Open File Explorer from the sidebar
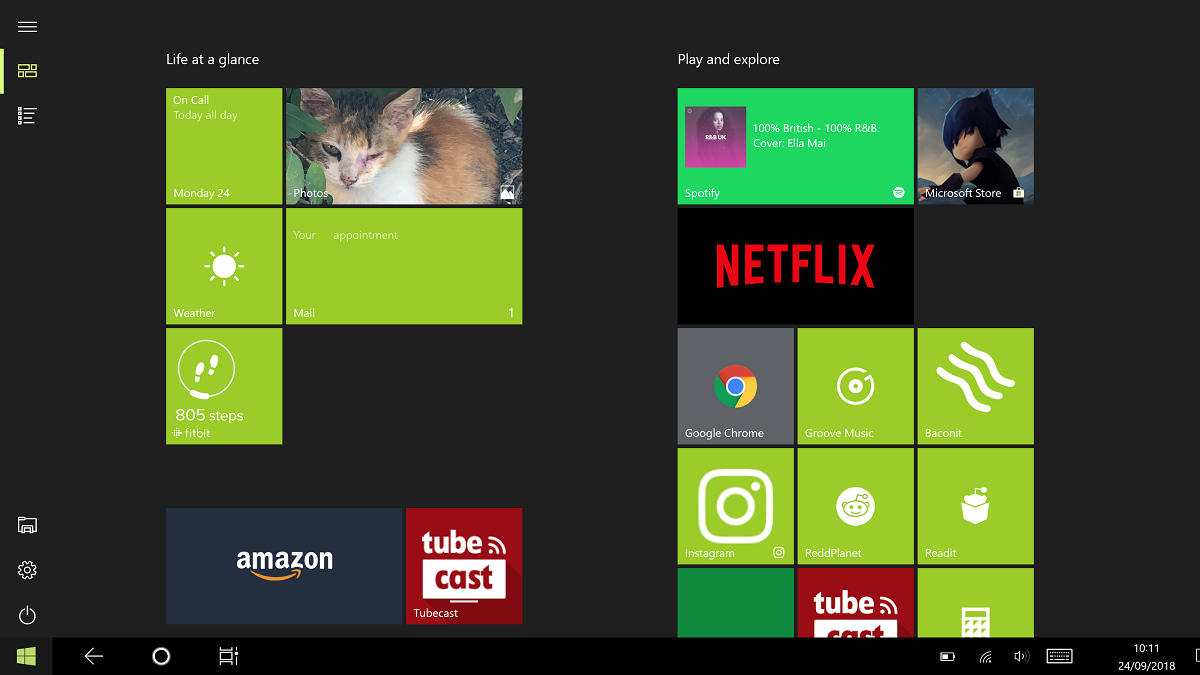1200x675 pixels. [27, 525]
